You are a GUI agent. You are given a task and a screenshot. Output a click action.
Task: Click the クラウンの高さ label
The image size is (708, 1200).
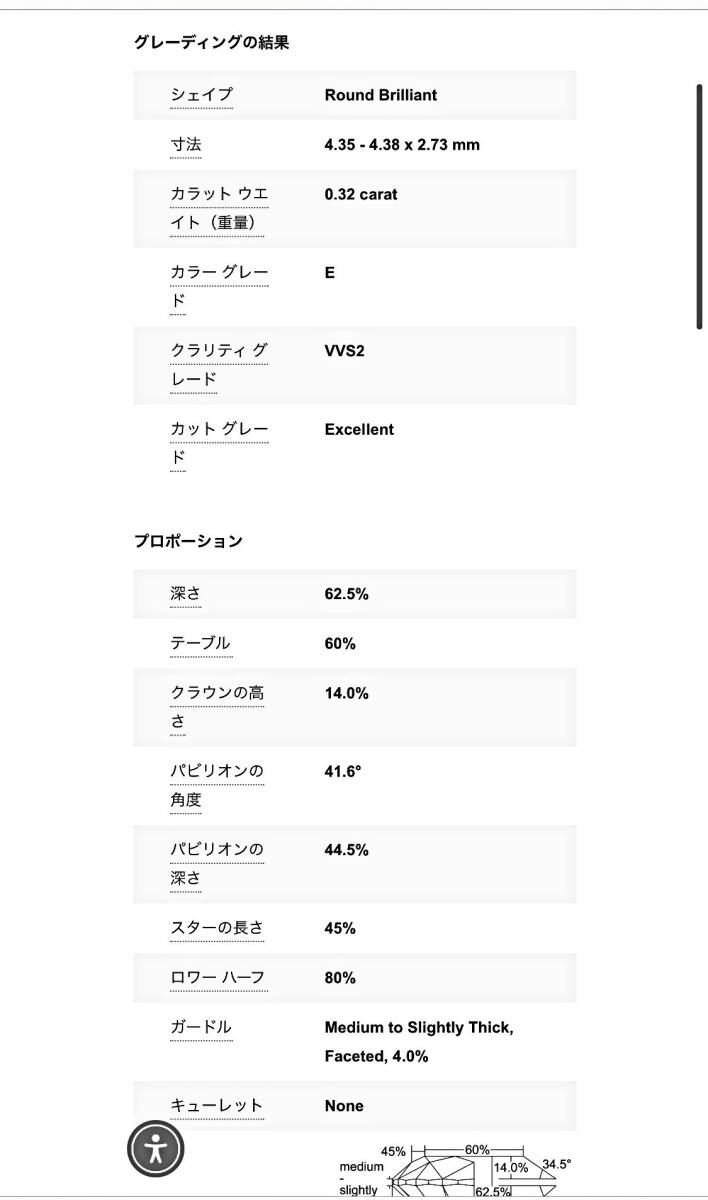pyautogui.click(x=217, y=706)
